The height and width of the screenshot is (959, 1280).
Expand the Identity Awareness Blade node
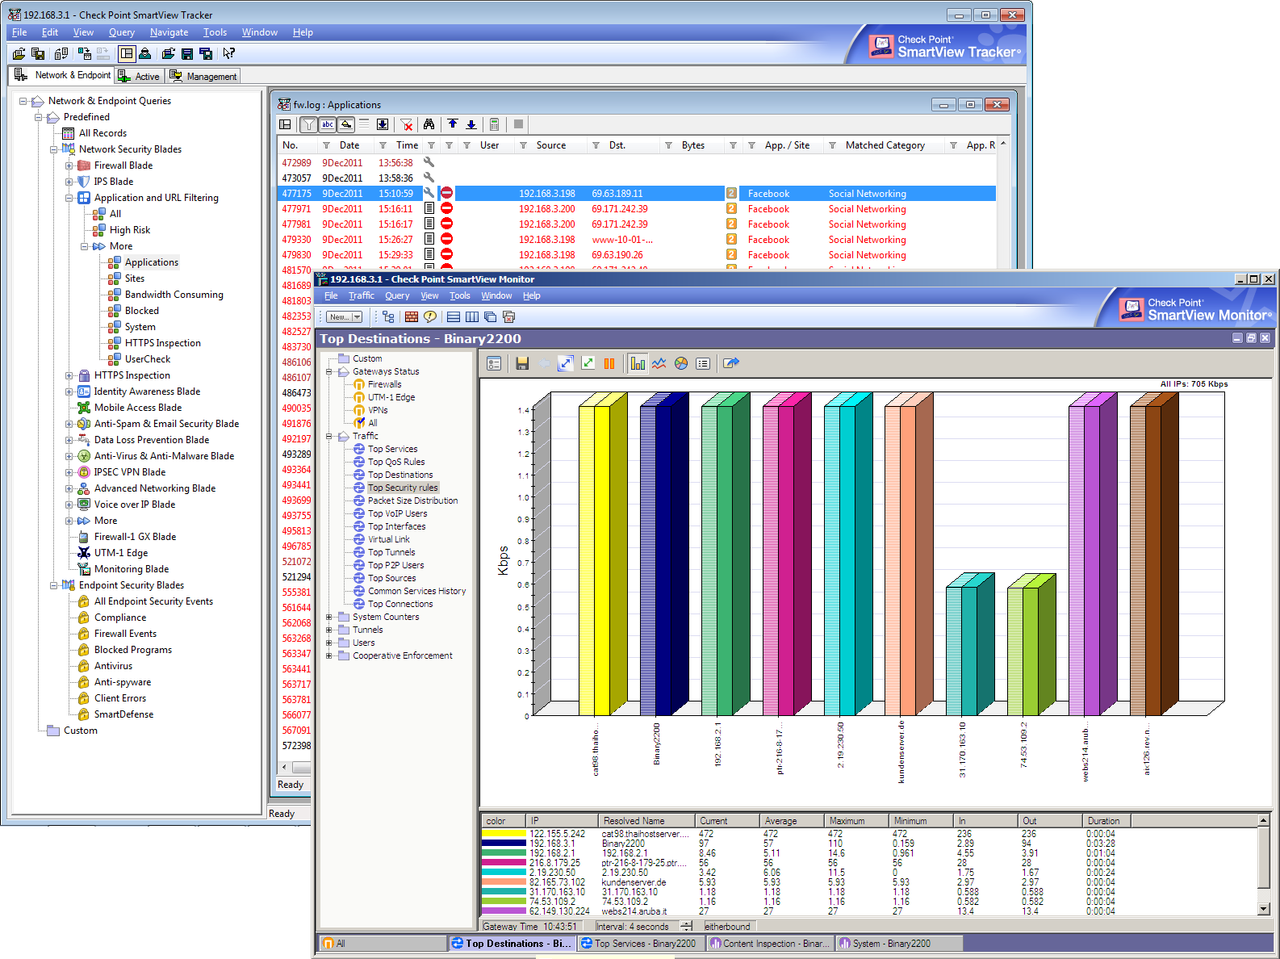pyautogui.click(x=69, y=392)
